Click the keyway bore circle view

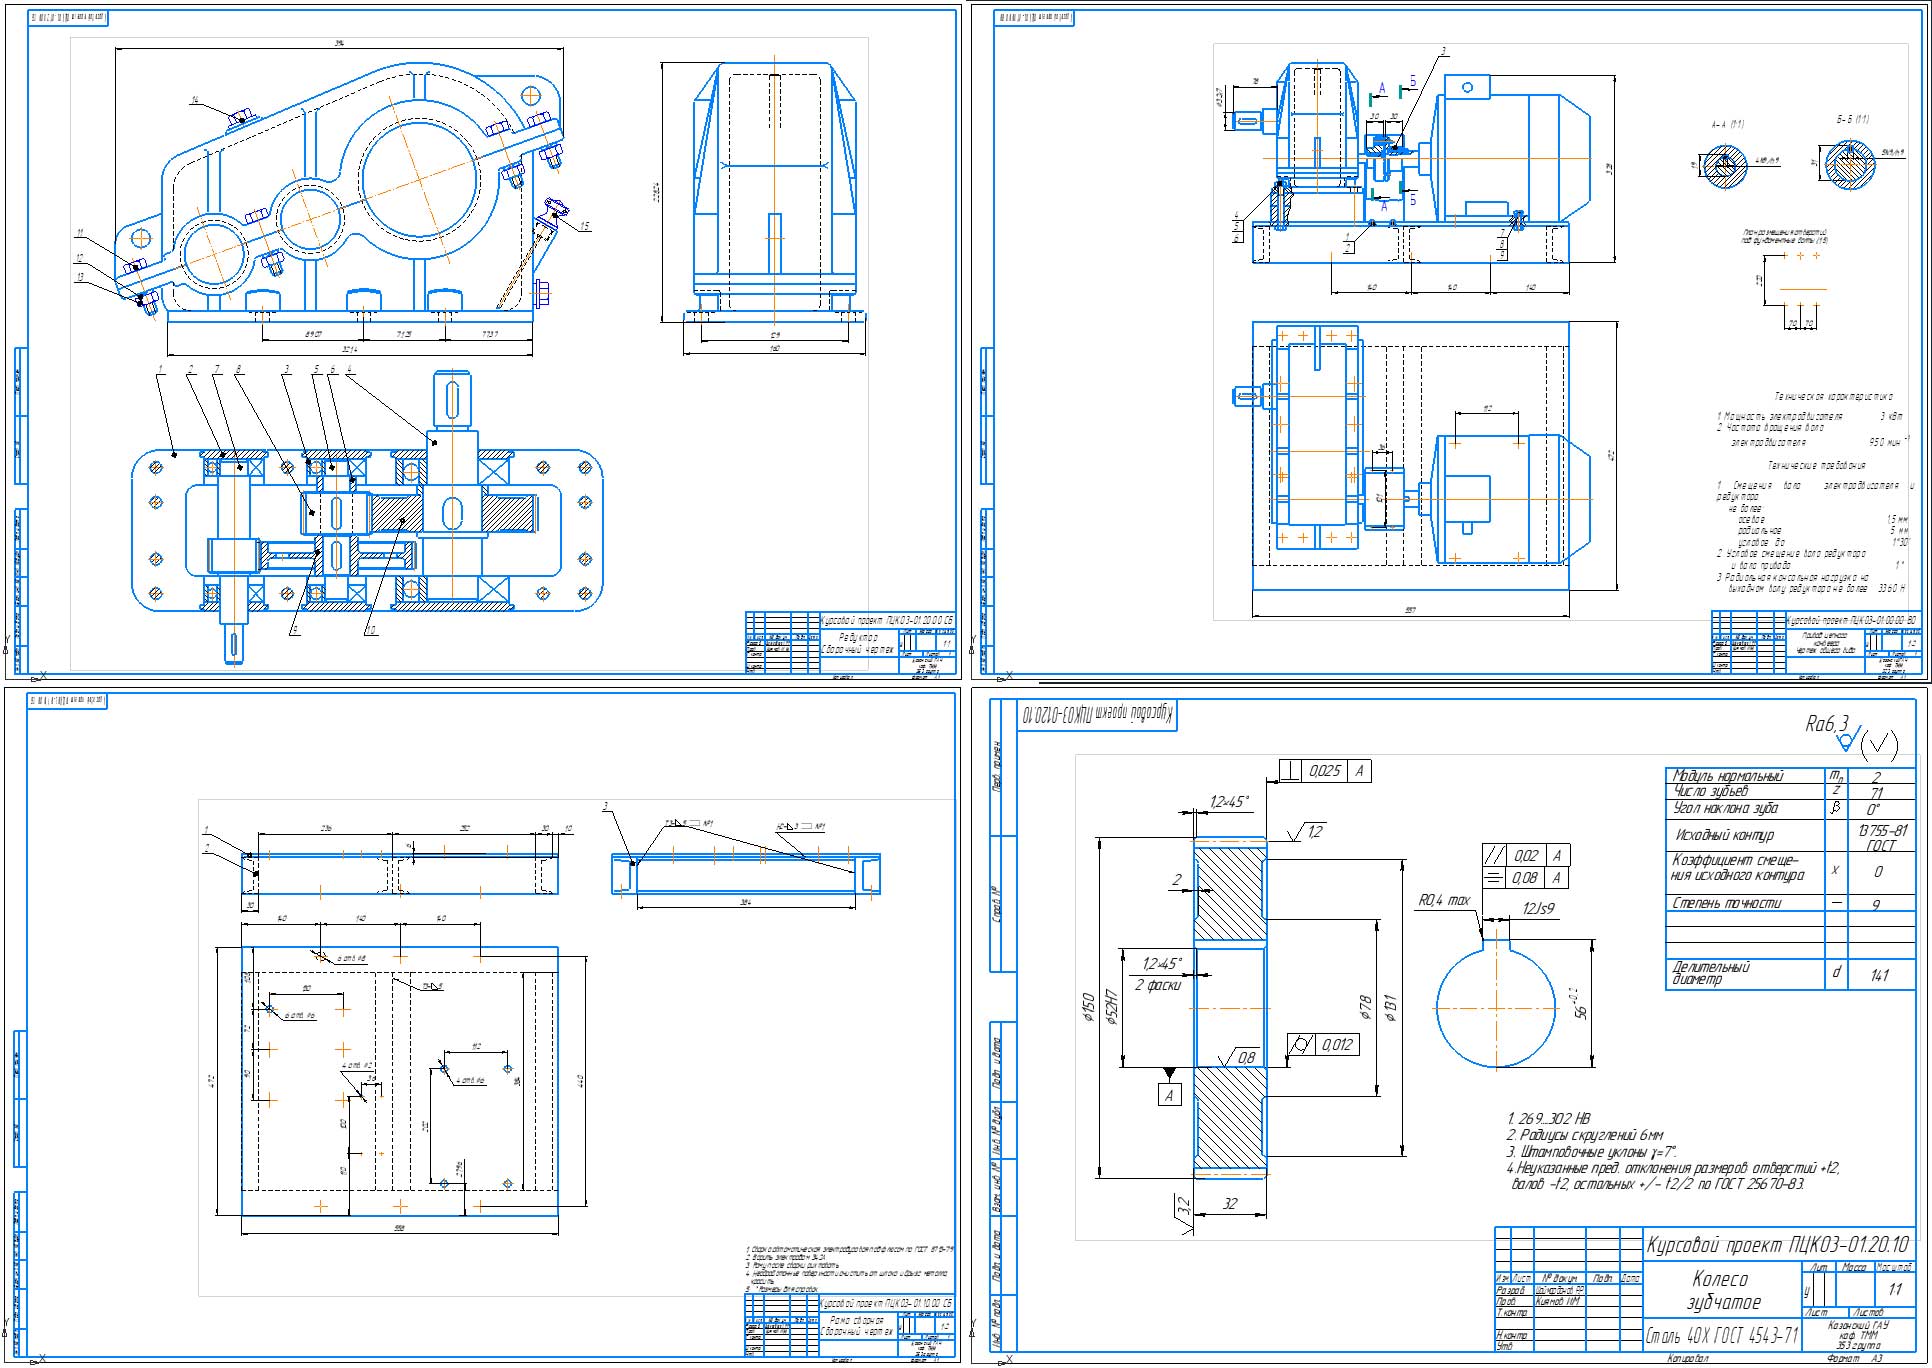[1496, 1003]
